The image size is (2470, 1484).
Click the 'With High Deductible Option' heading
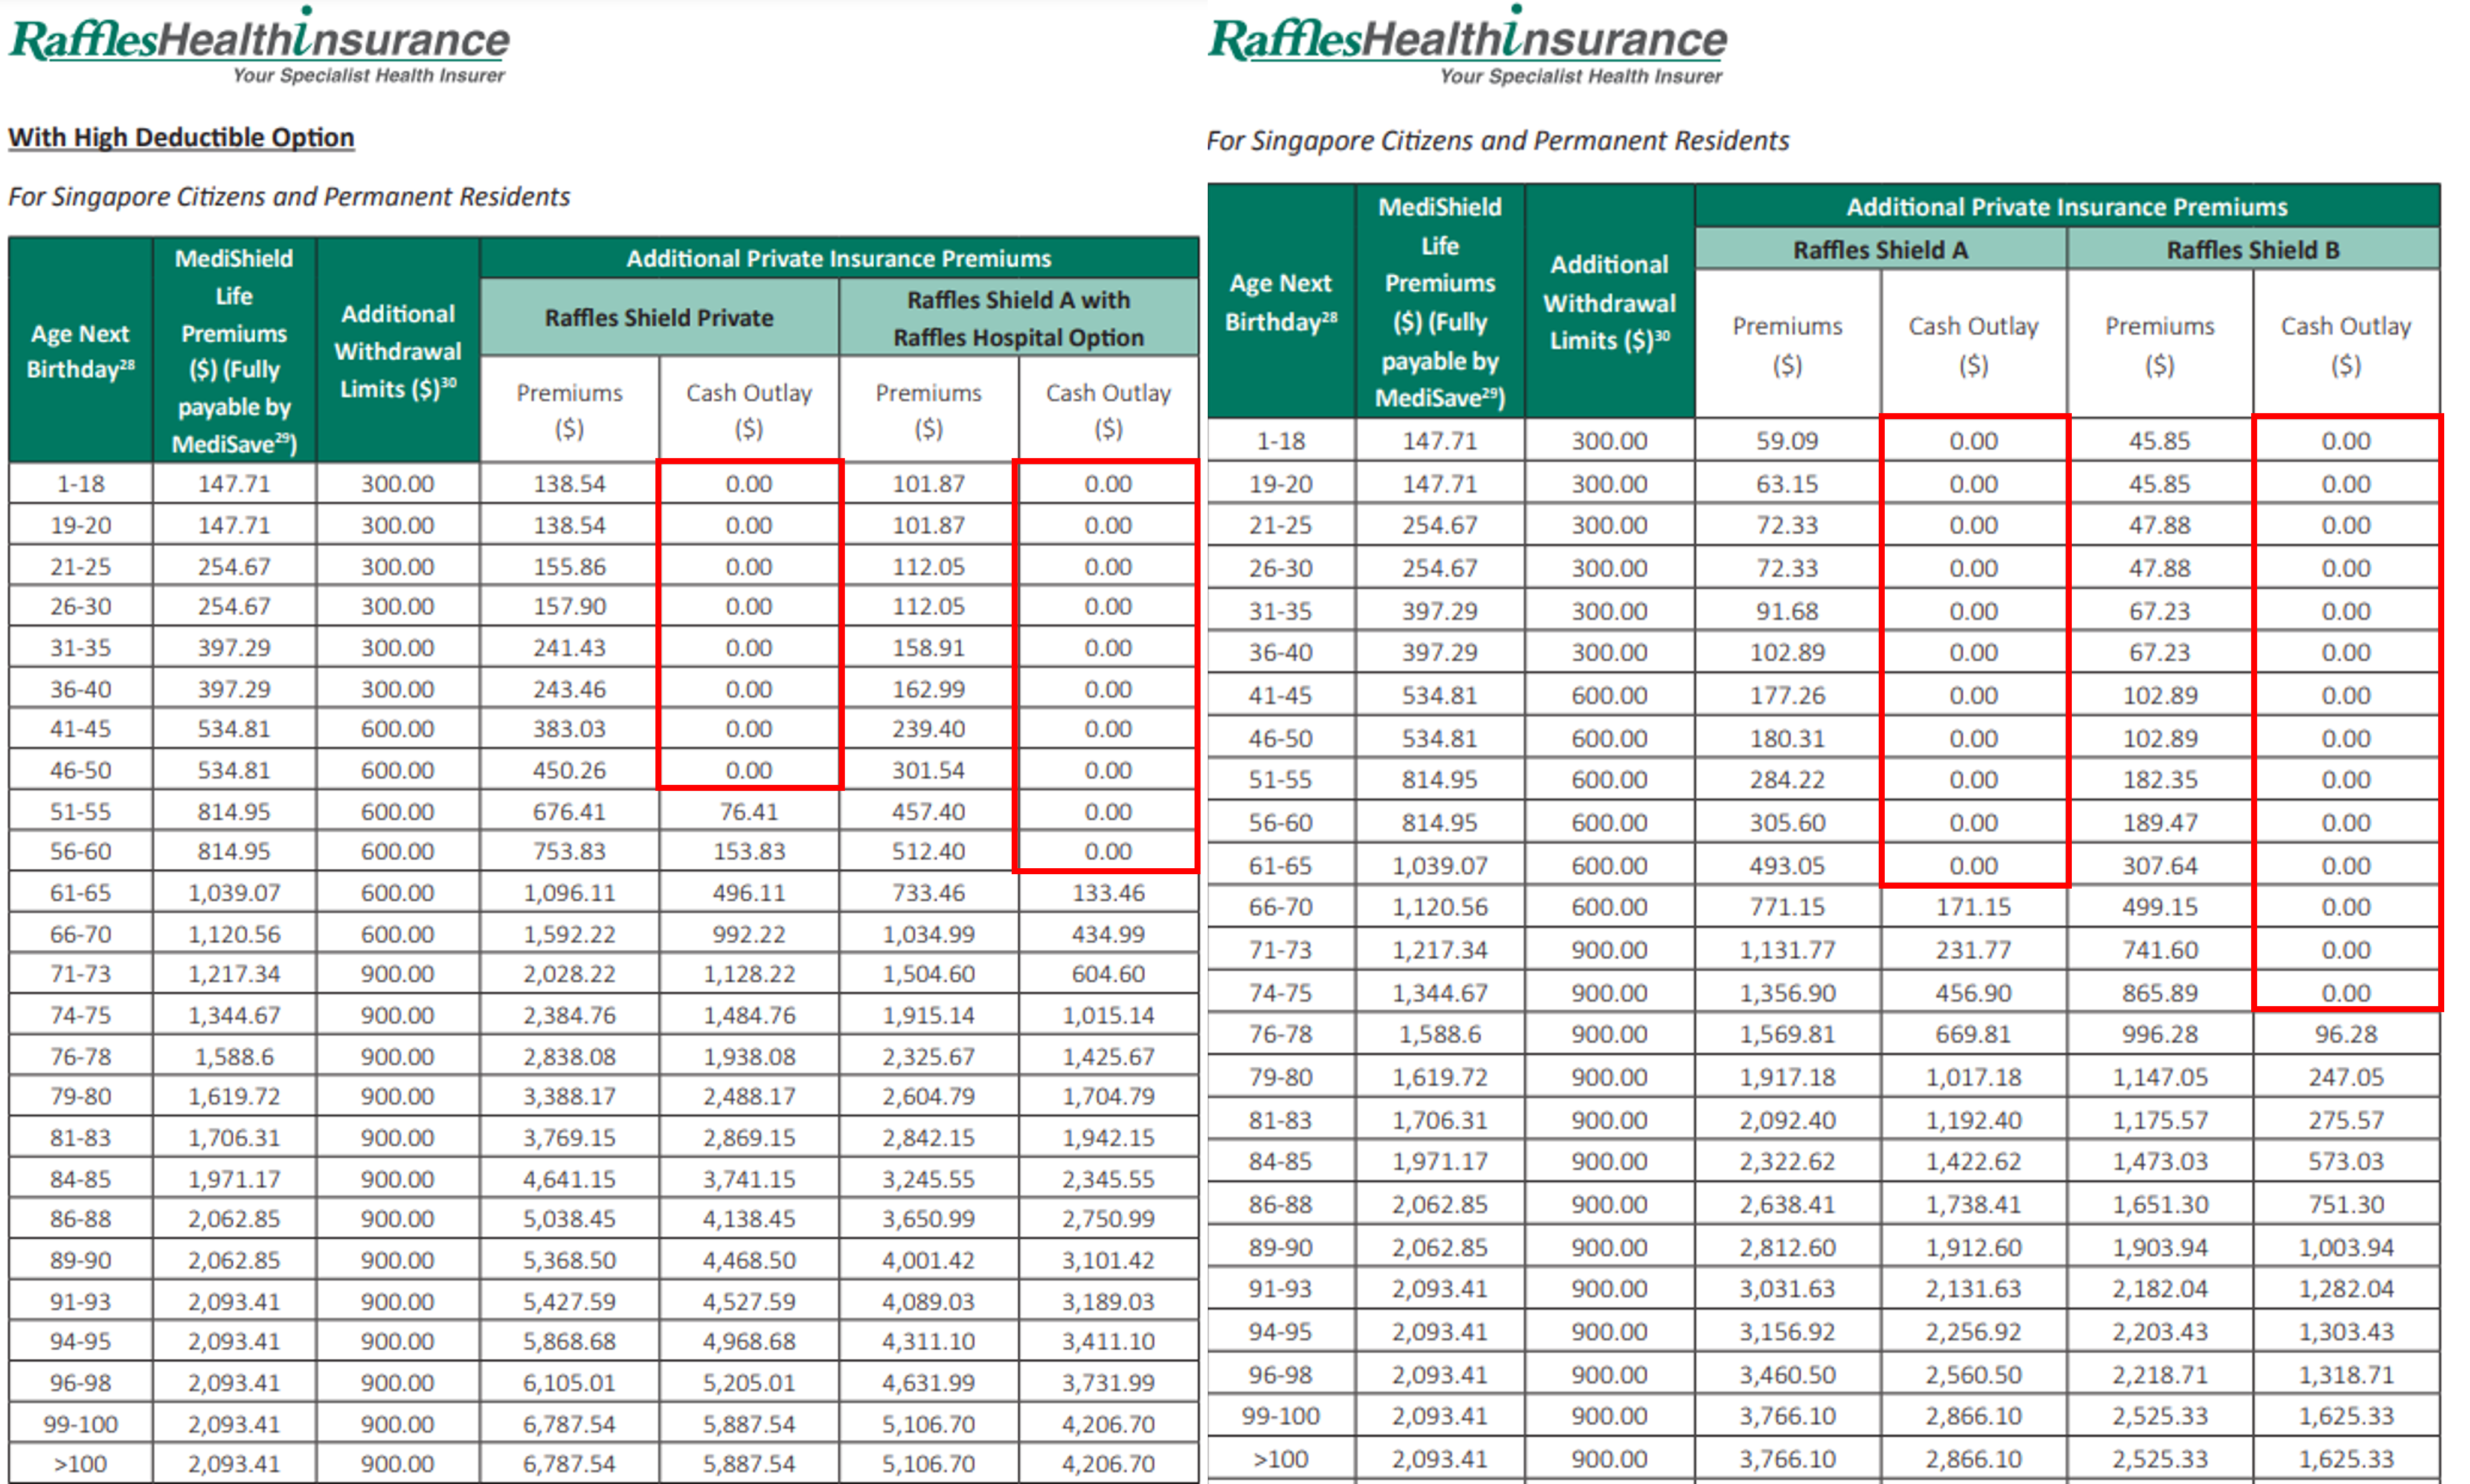181,137
